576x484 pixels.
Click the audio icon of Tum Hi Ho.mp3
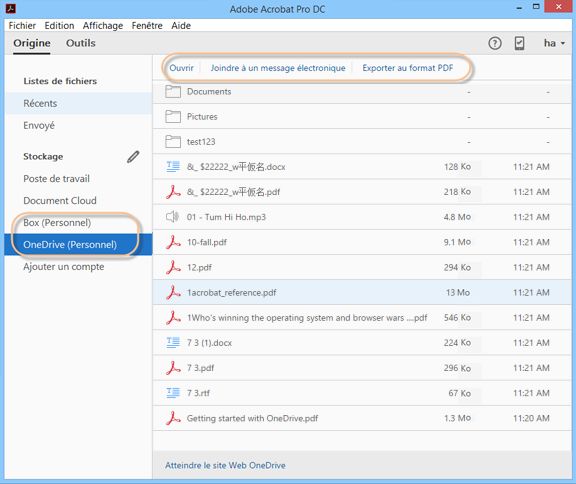click(x=172, y=217)
